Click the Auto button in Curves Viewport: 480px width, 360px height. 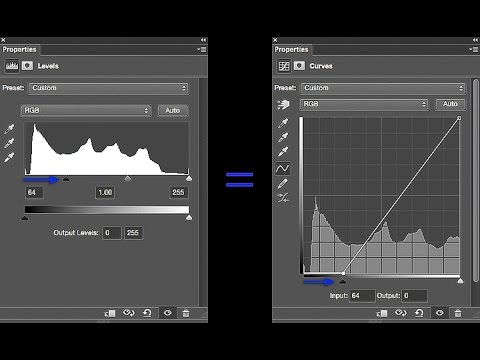pos(450,104)
